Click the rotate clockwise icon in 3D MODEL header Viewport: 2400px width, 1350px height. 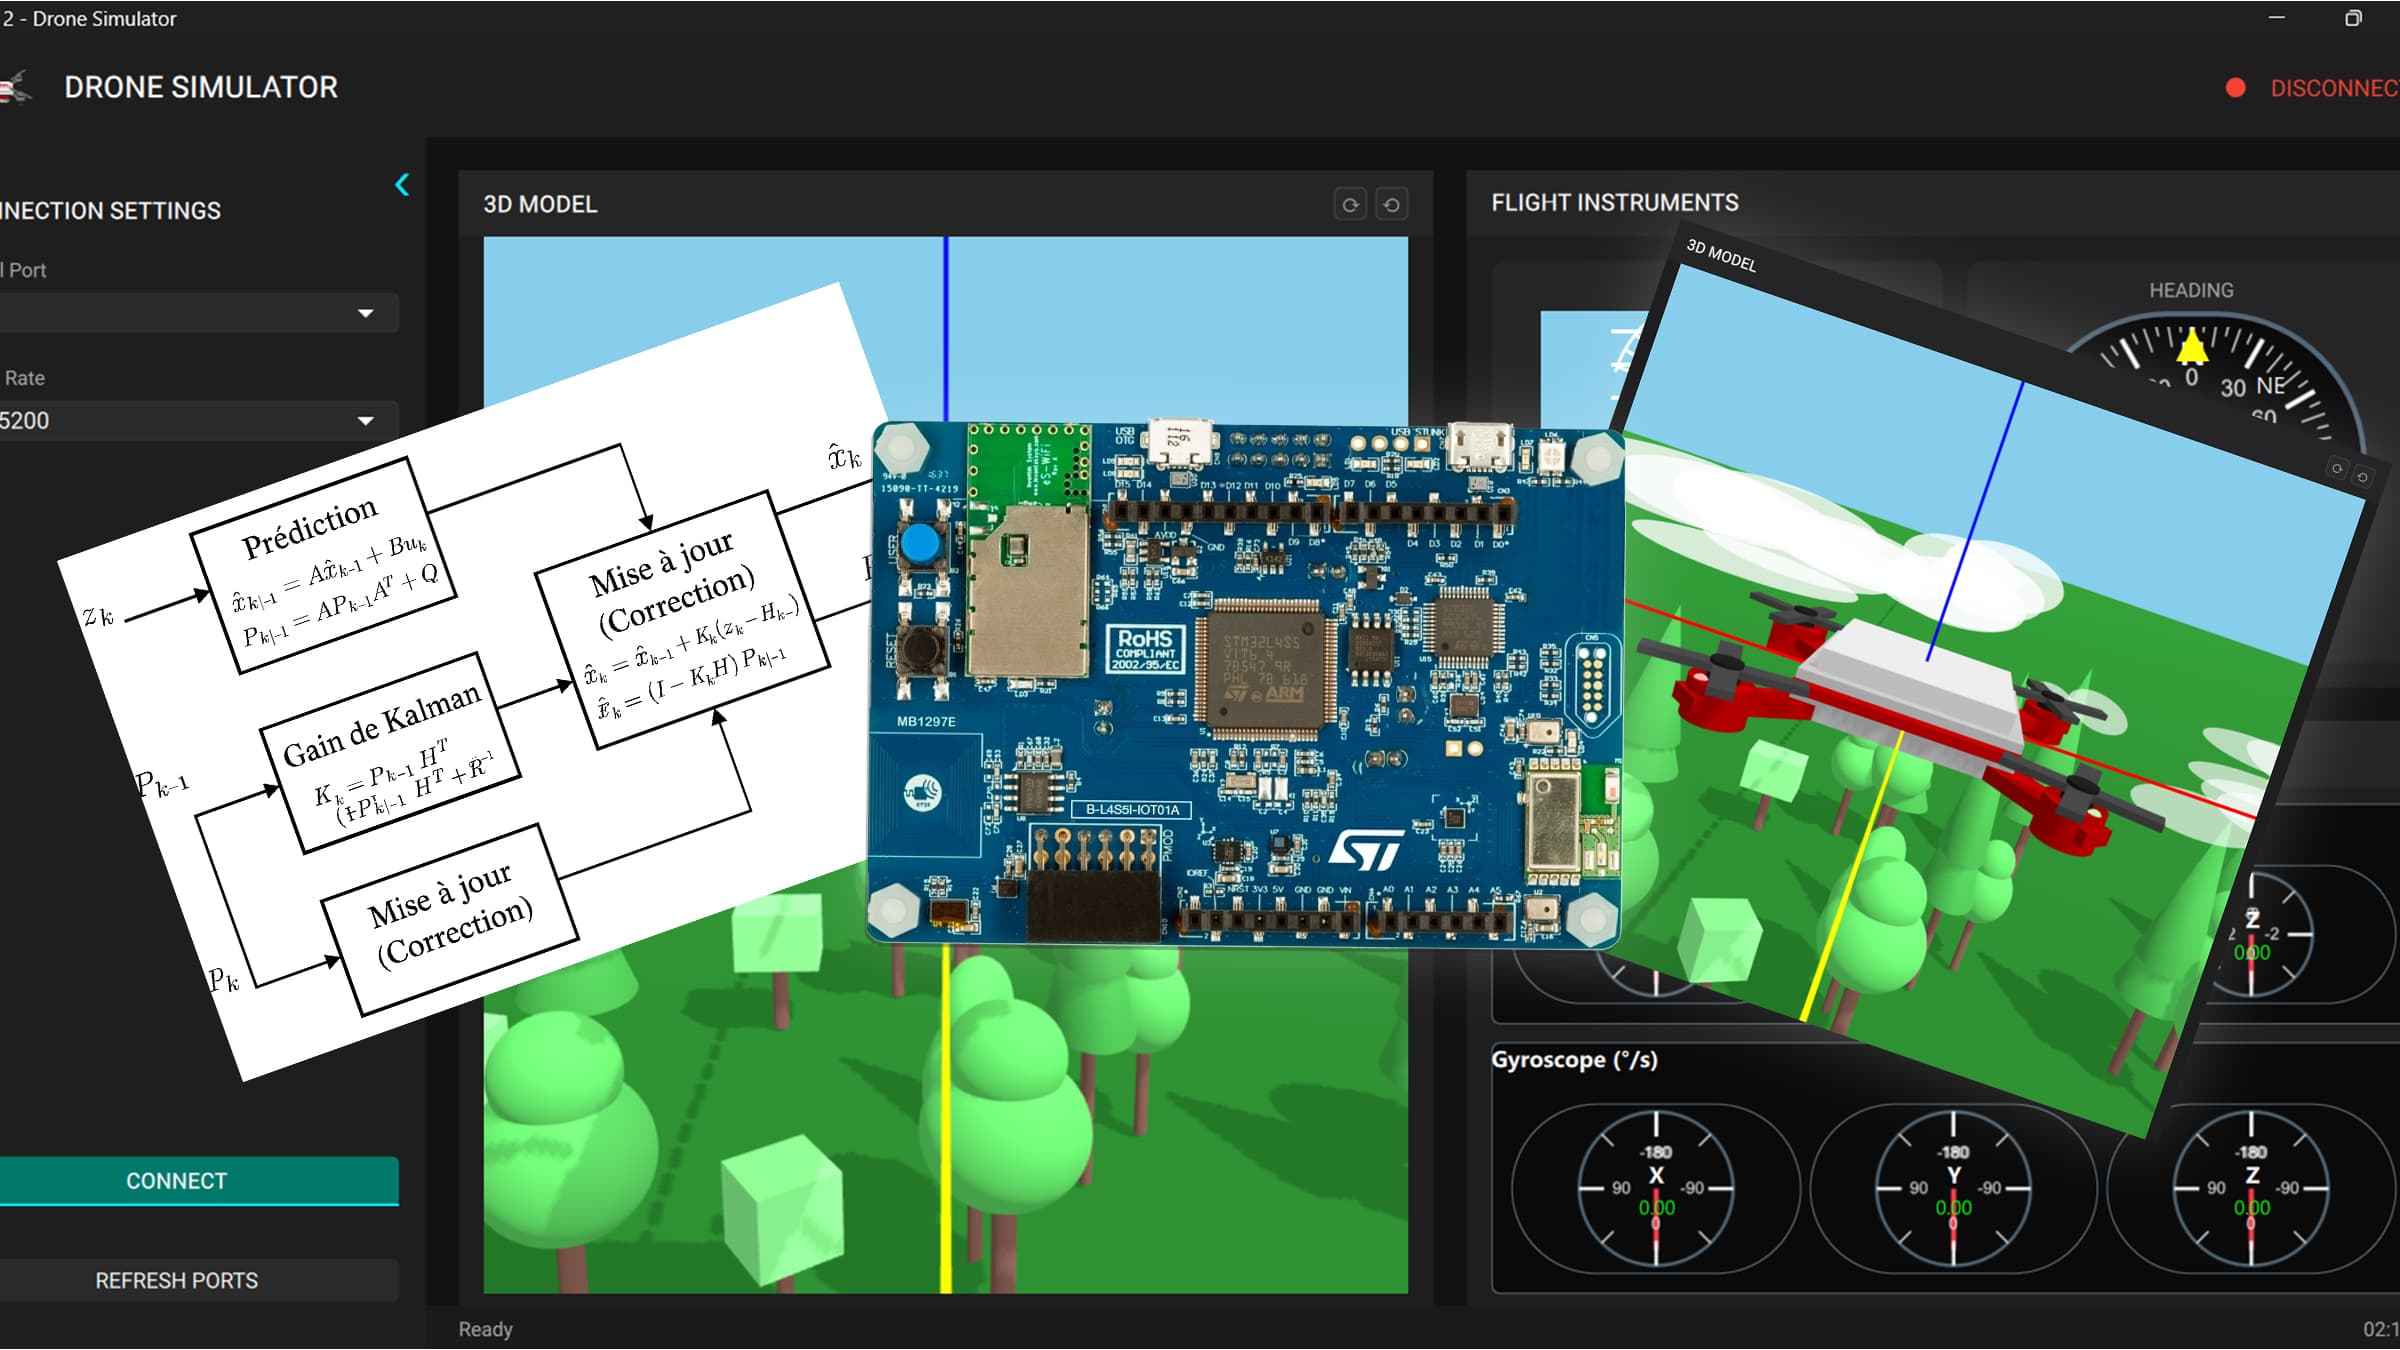(1350, 205)
